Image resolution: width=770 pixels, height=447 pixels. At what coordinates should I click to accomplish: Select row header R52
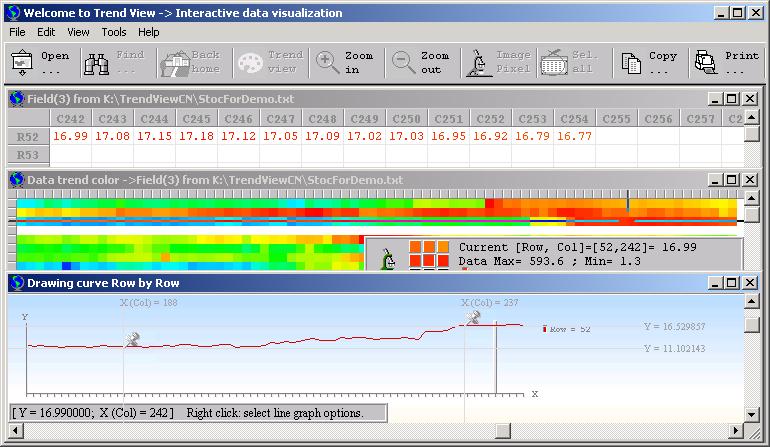point(28,137)
